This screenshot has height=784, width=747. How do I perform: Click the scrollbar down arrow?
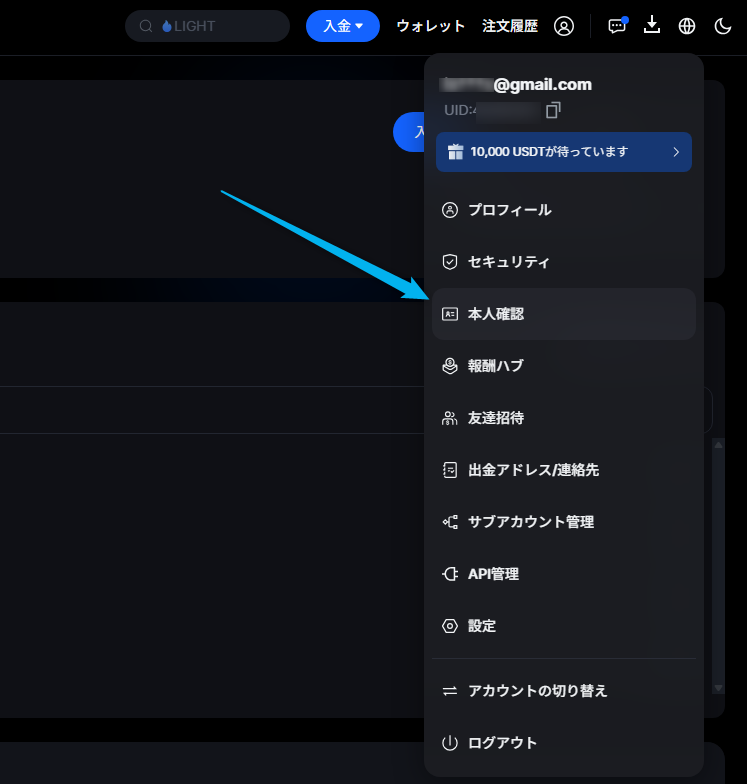(718, 688)
